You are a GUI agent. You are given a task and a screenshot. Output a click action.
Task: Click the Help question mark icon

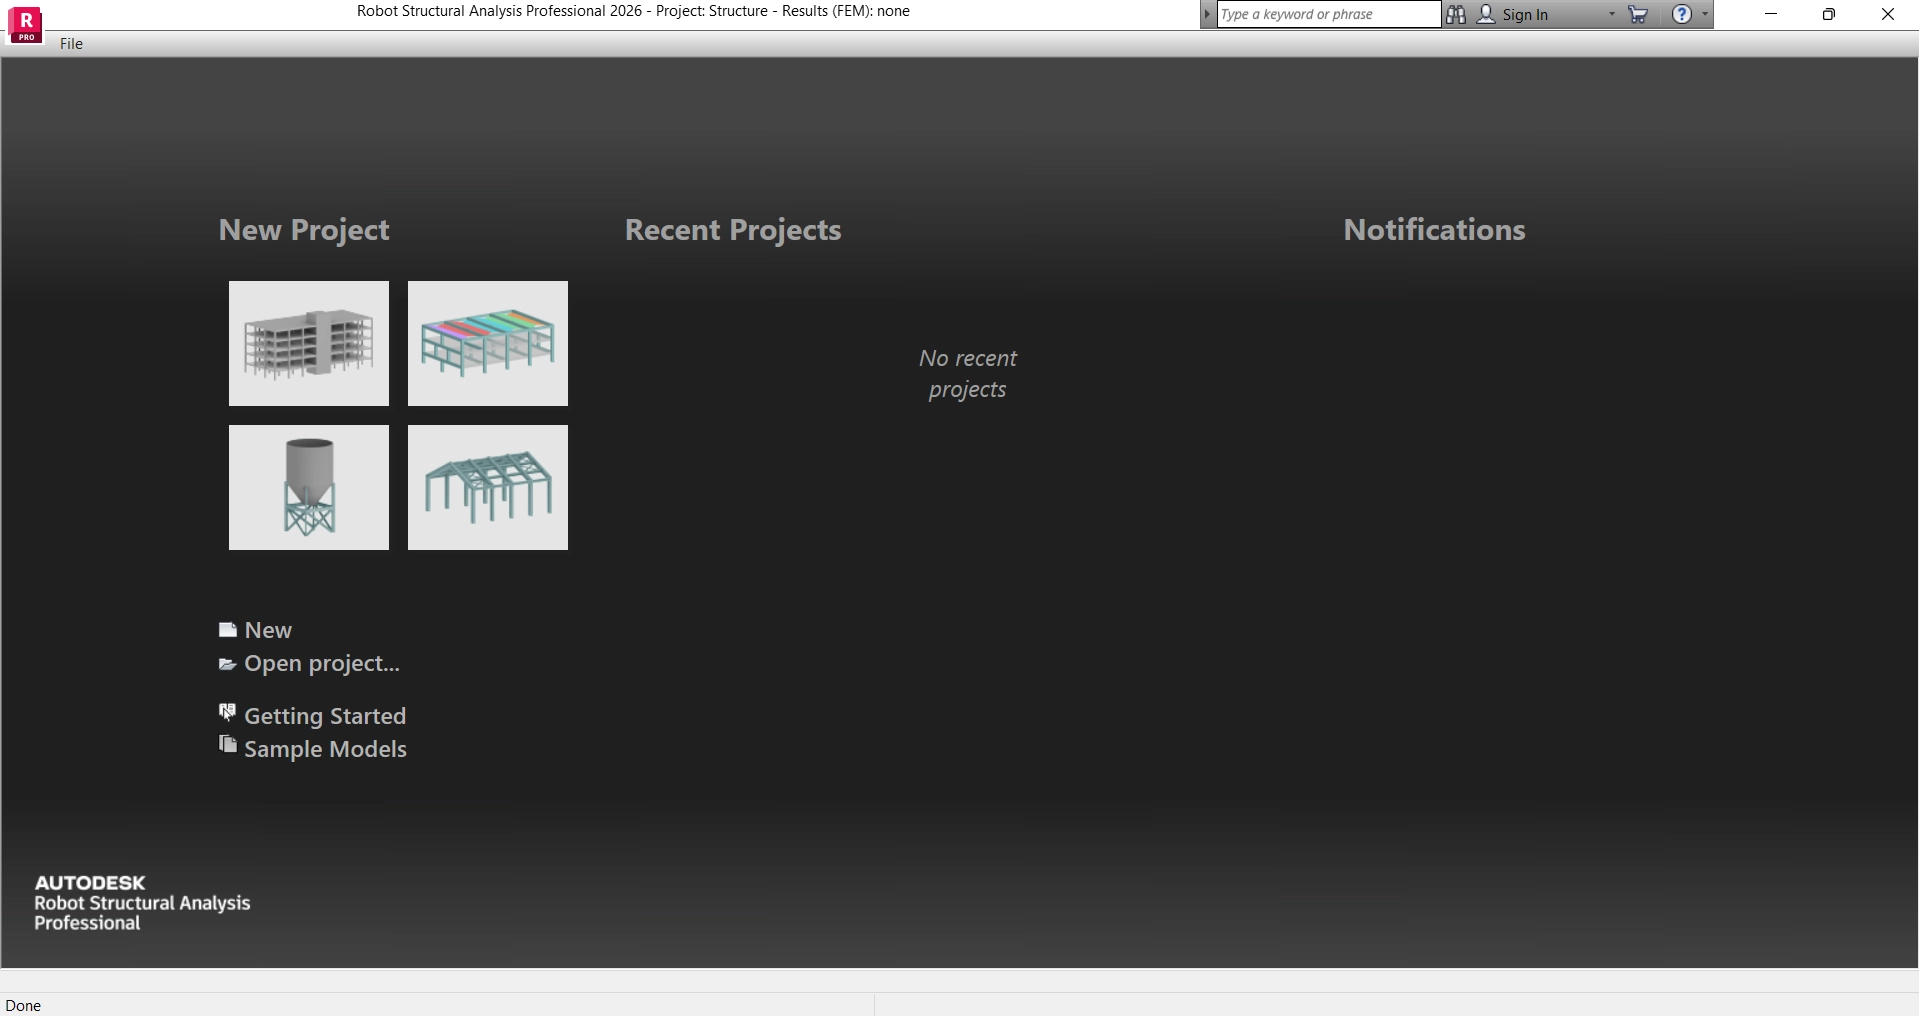pyautogui.click(x=1682, y=14)
